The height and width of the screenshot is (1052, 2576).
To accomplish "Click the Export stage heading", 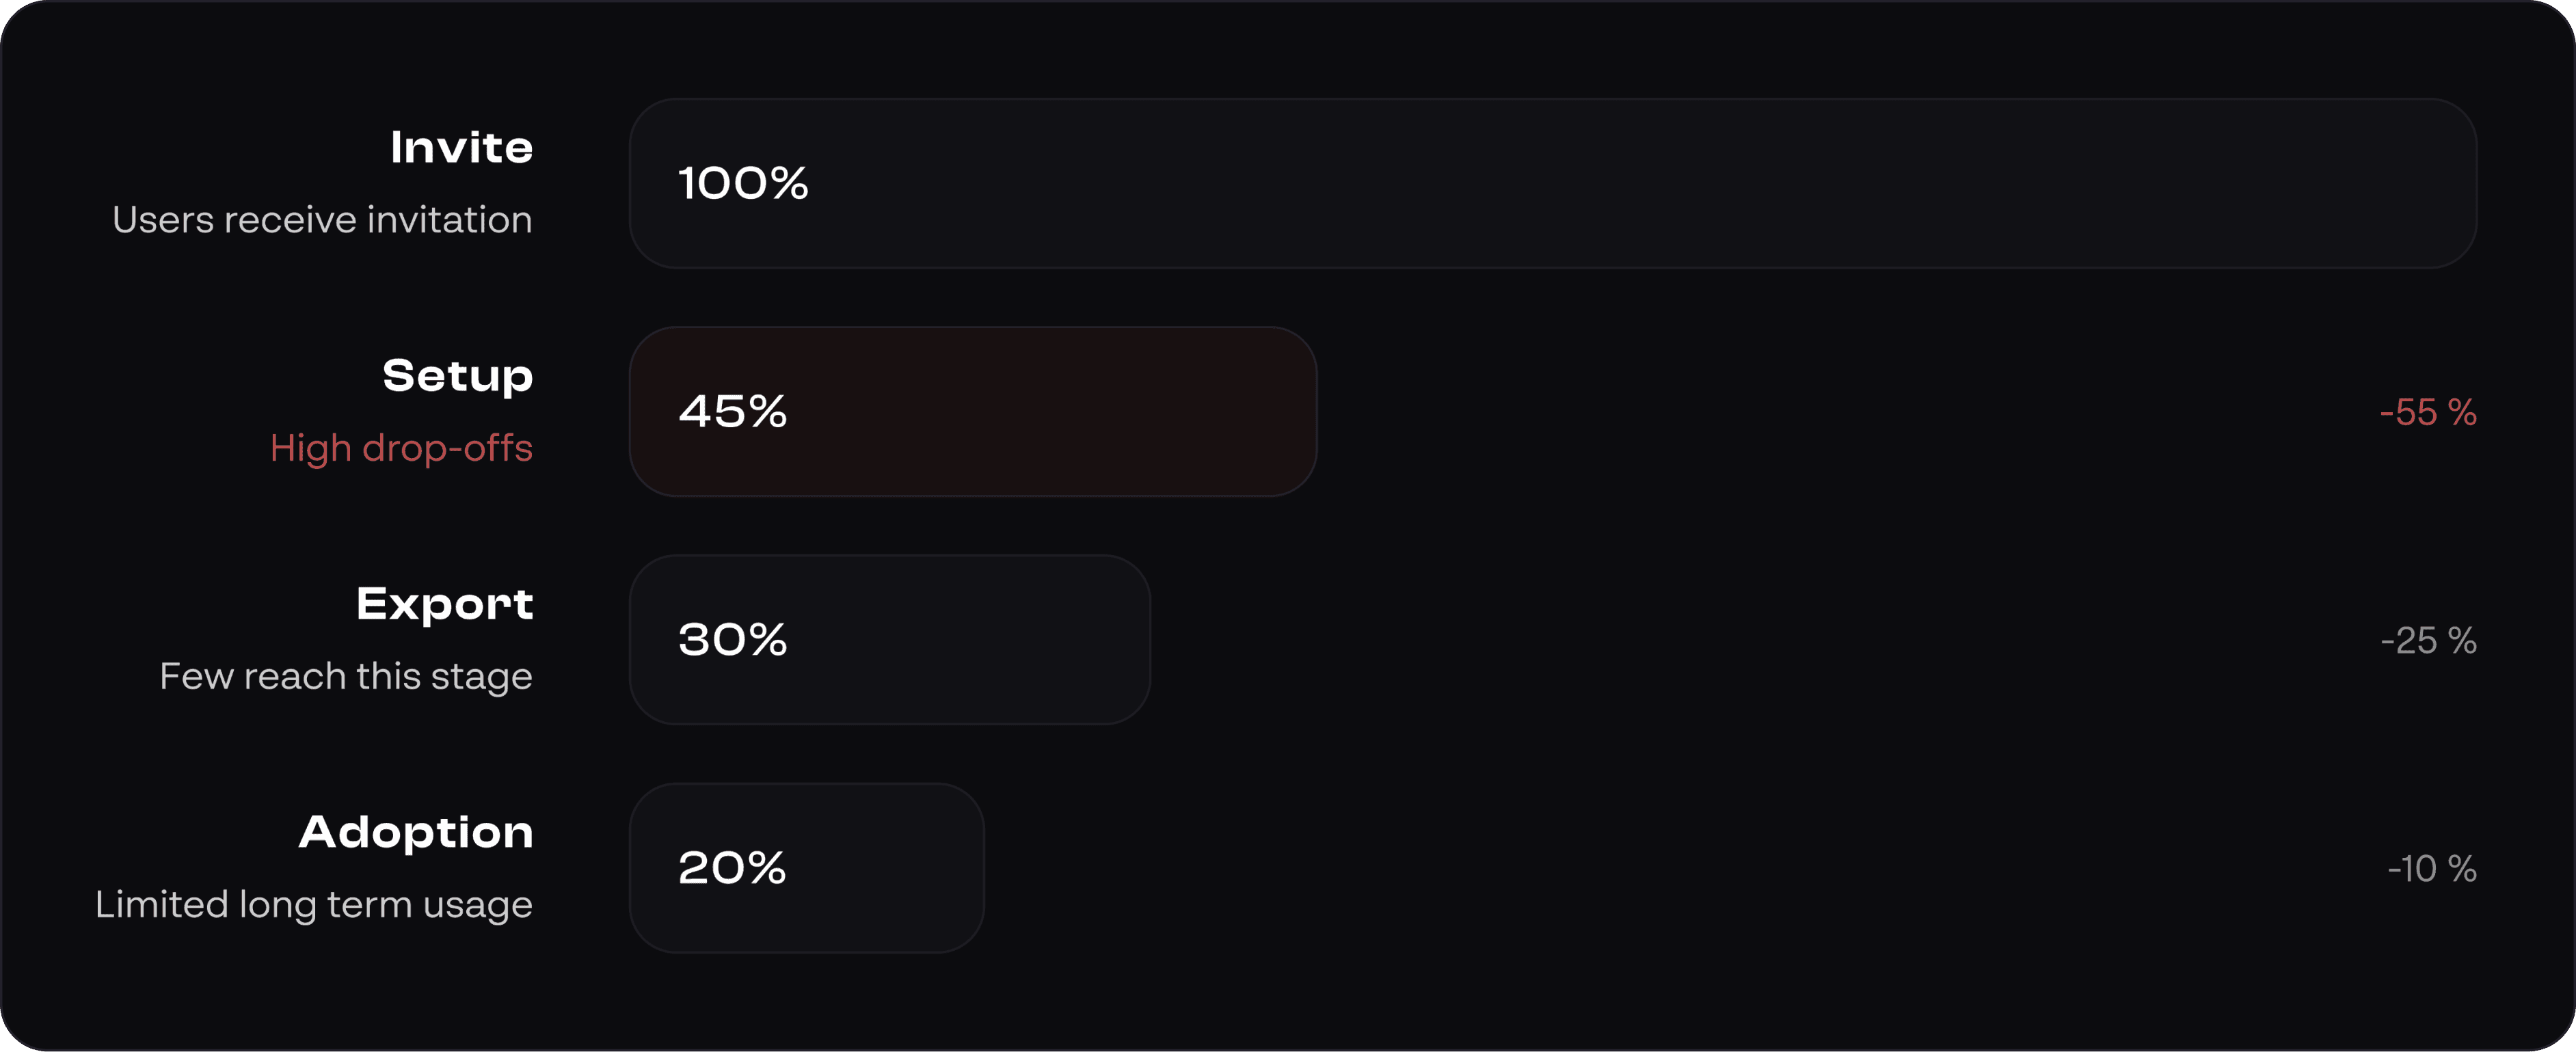I will 445,604.
